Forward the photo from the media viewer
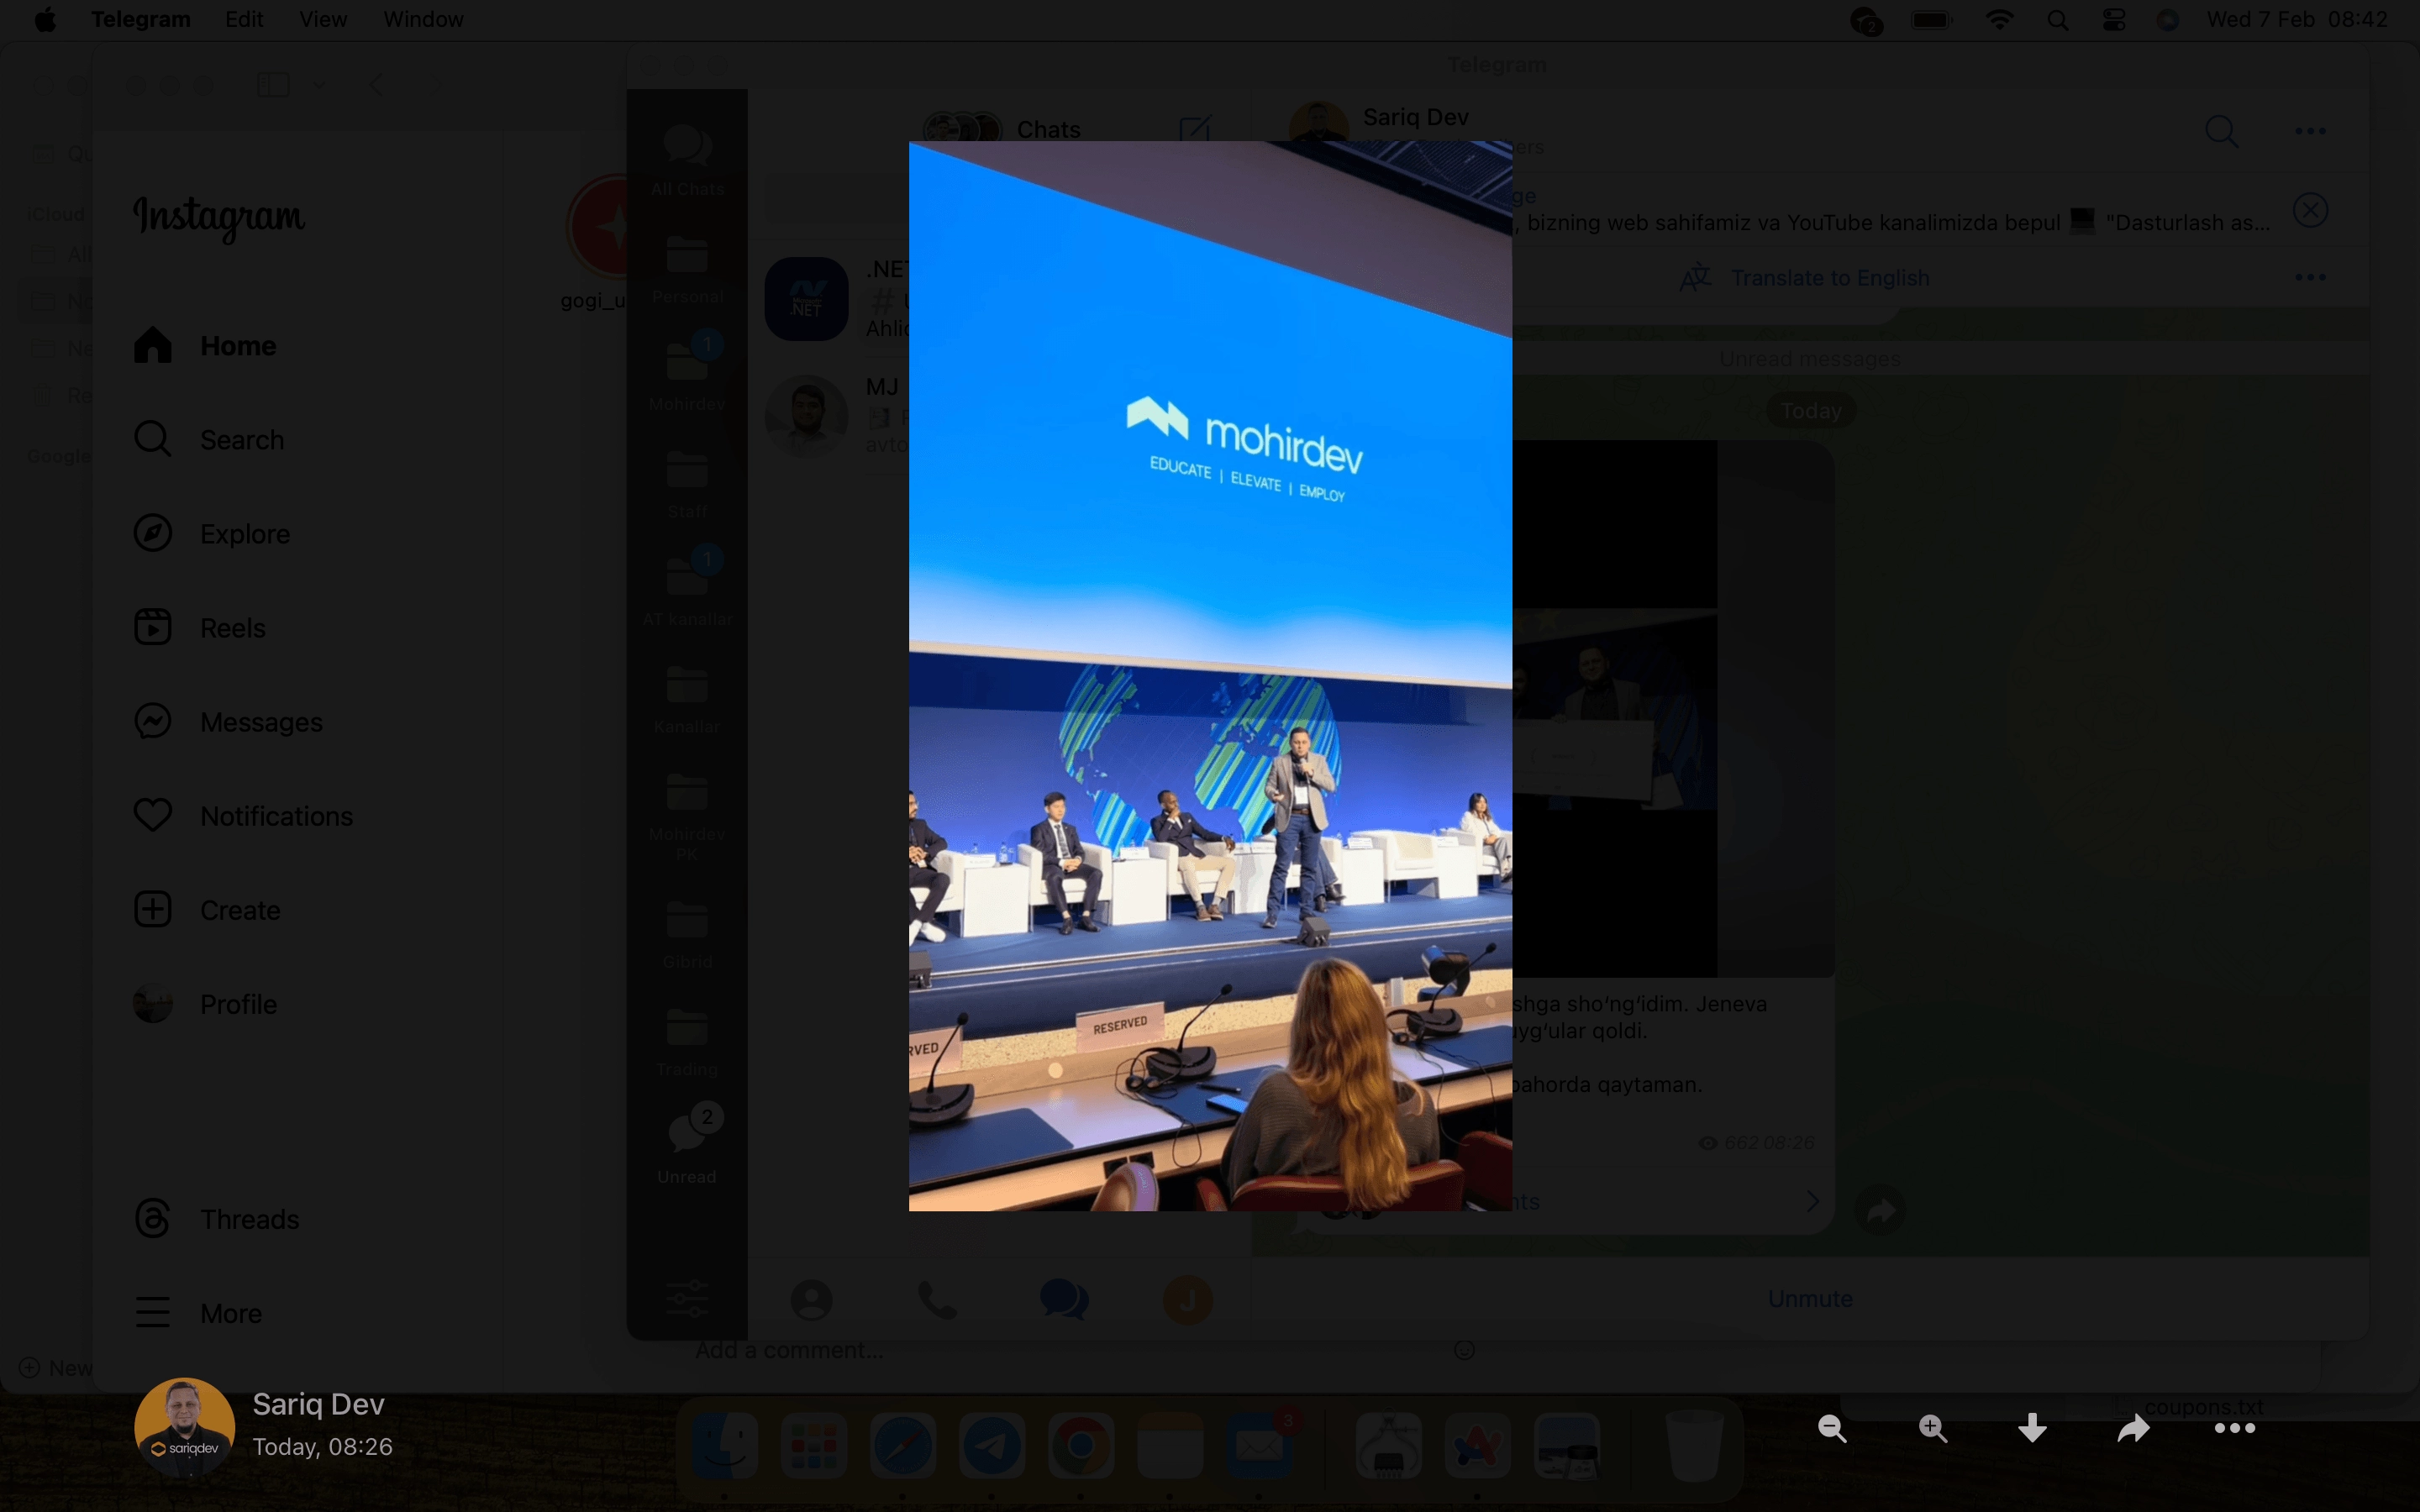2420x1512 pixels. 2133,1428
